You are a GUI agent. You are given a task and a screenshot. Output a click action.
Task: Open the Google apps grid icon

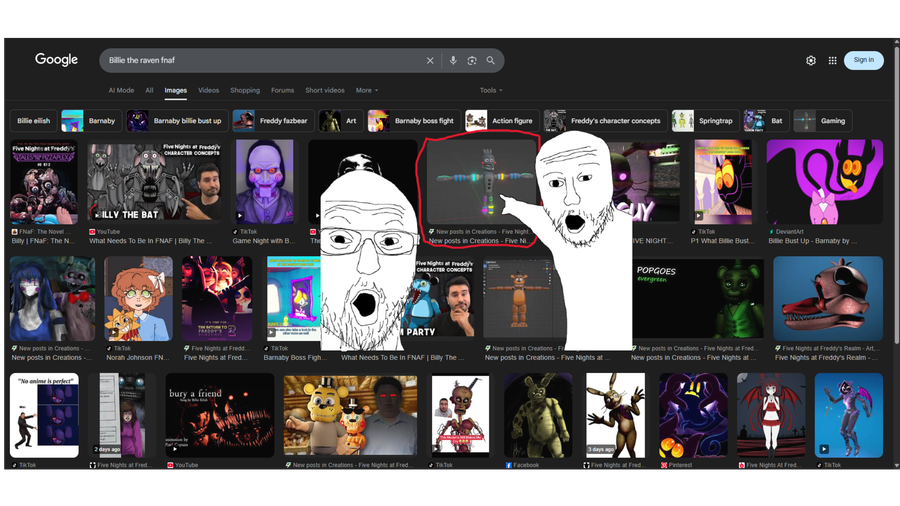(832, 60)
